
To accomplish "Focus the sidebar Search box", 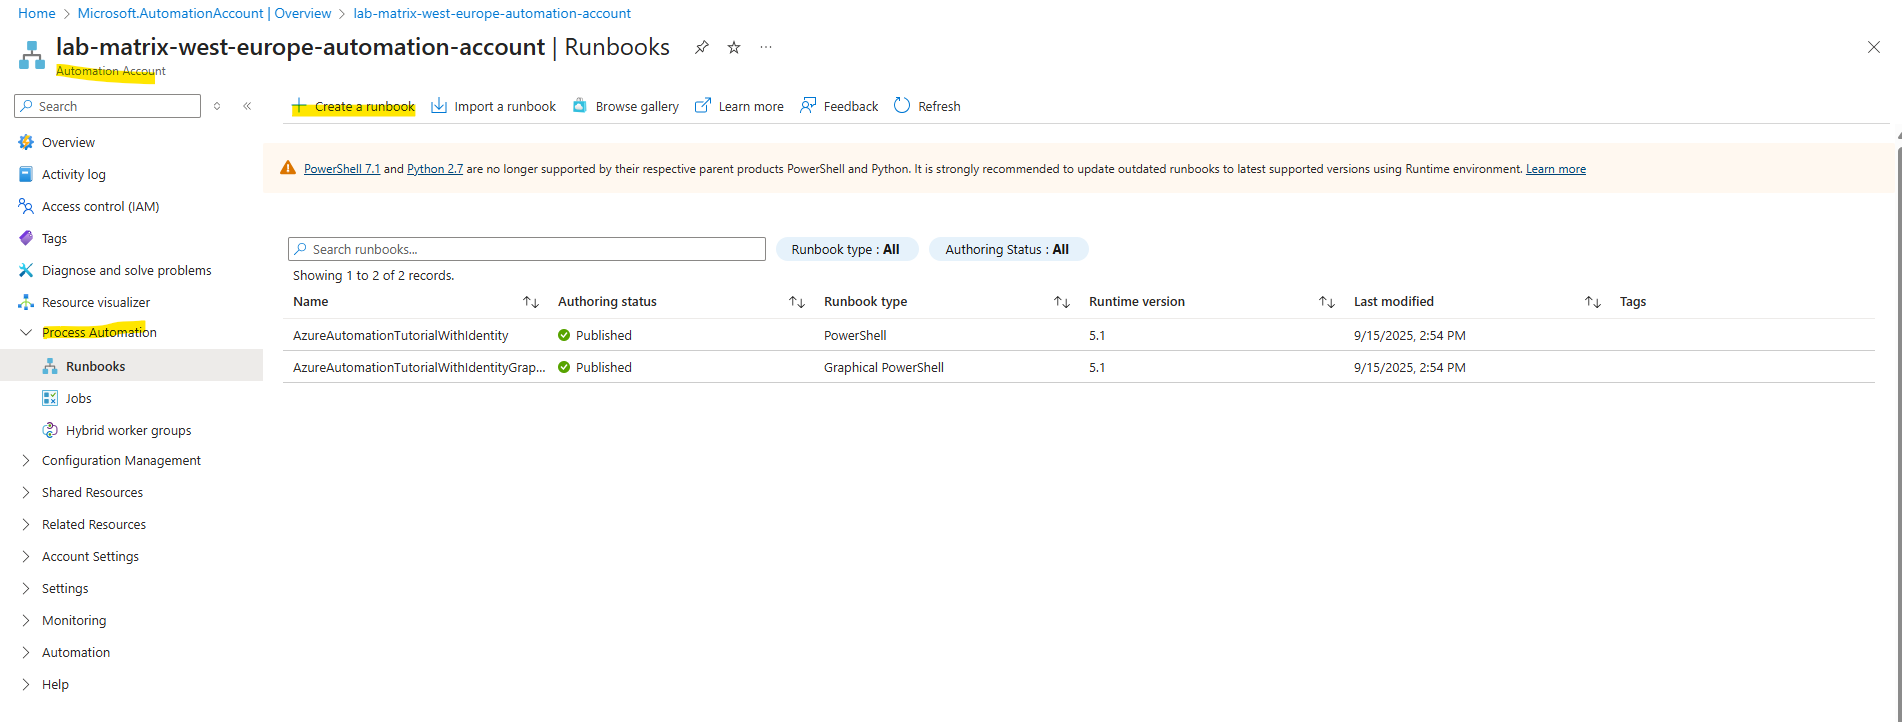I will [108, 106].
